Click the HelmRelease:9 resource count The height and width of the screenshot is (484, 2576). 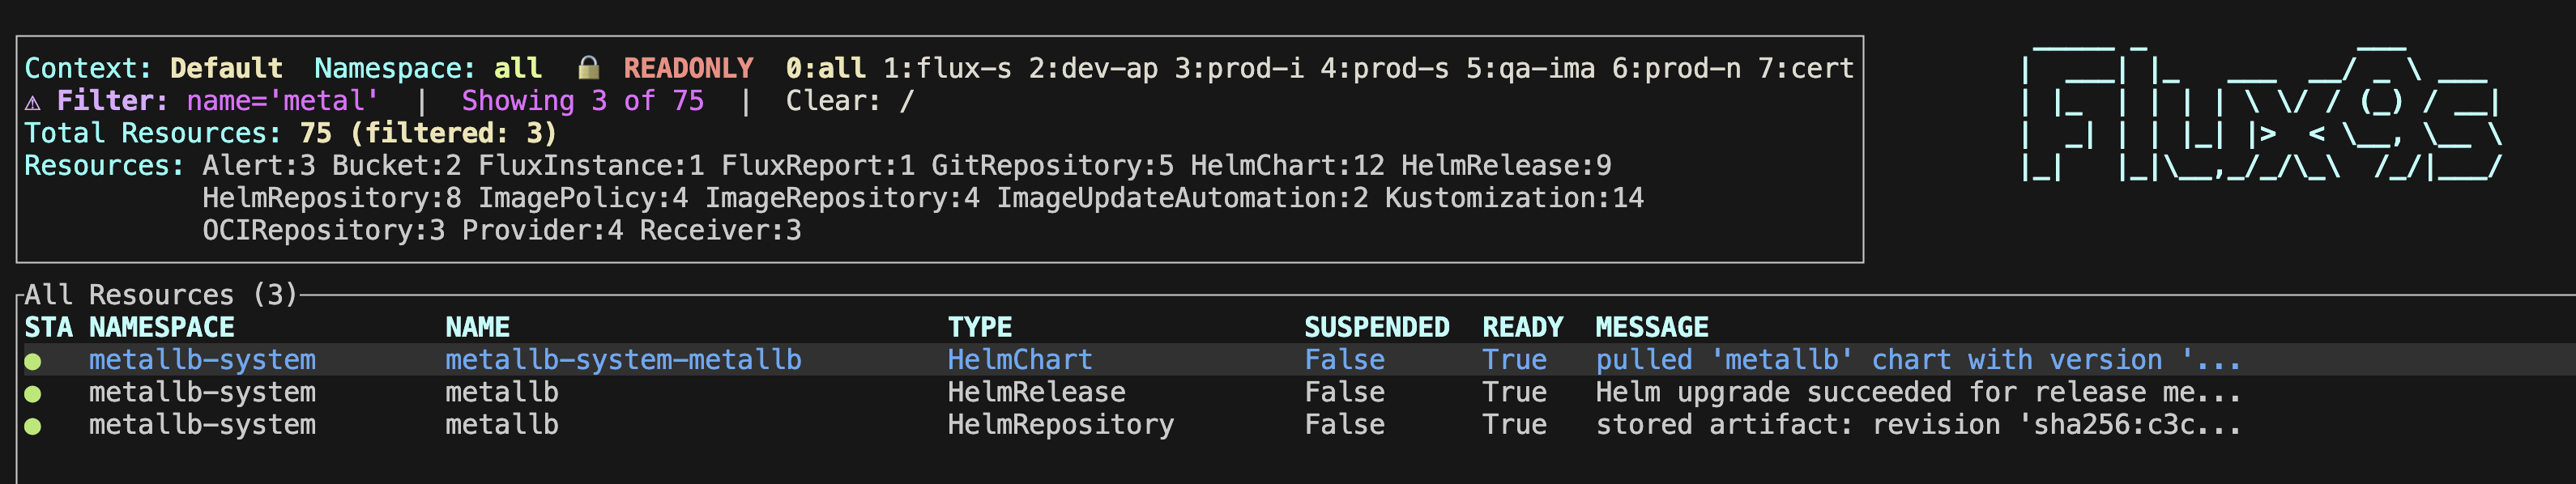[x=1505, y=165]
